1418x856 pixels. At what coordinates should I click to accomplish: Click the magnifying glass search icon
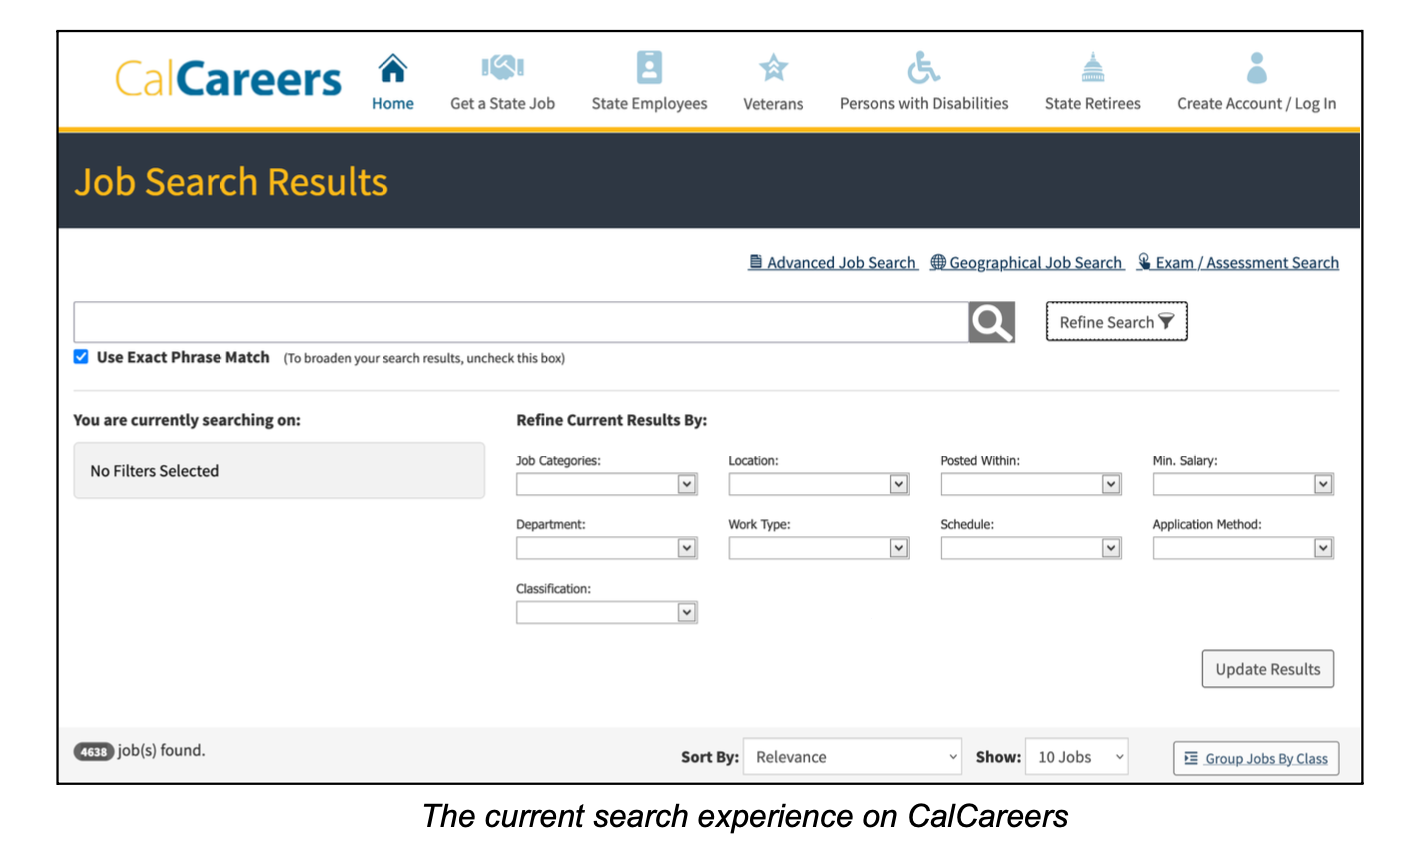(990, 321)
